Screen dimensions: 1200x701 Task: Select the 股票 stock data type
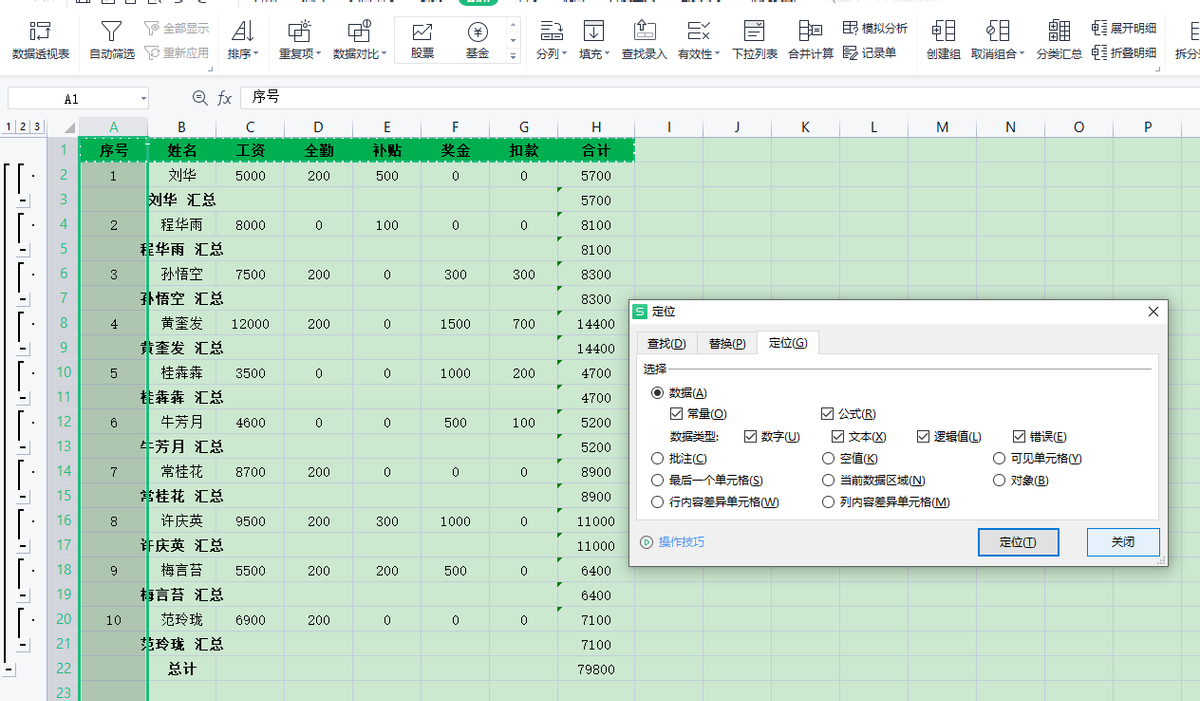coord(422,41)
